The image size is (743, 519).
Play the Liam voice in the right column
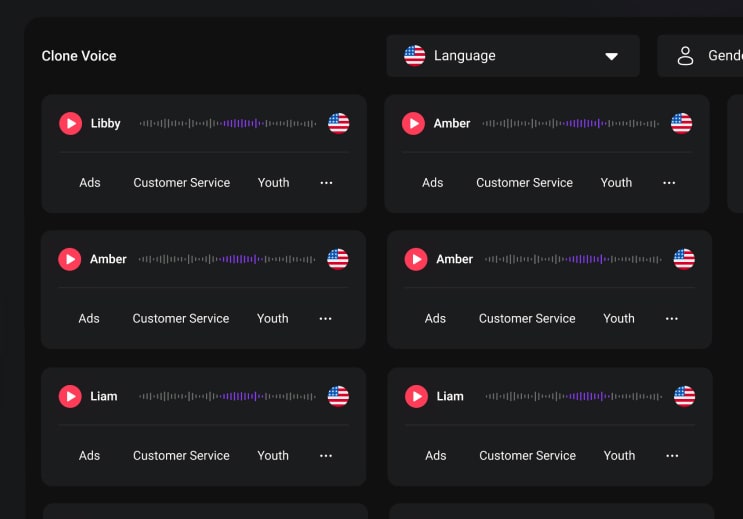(416, 396)
